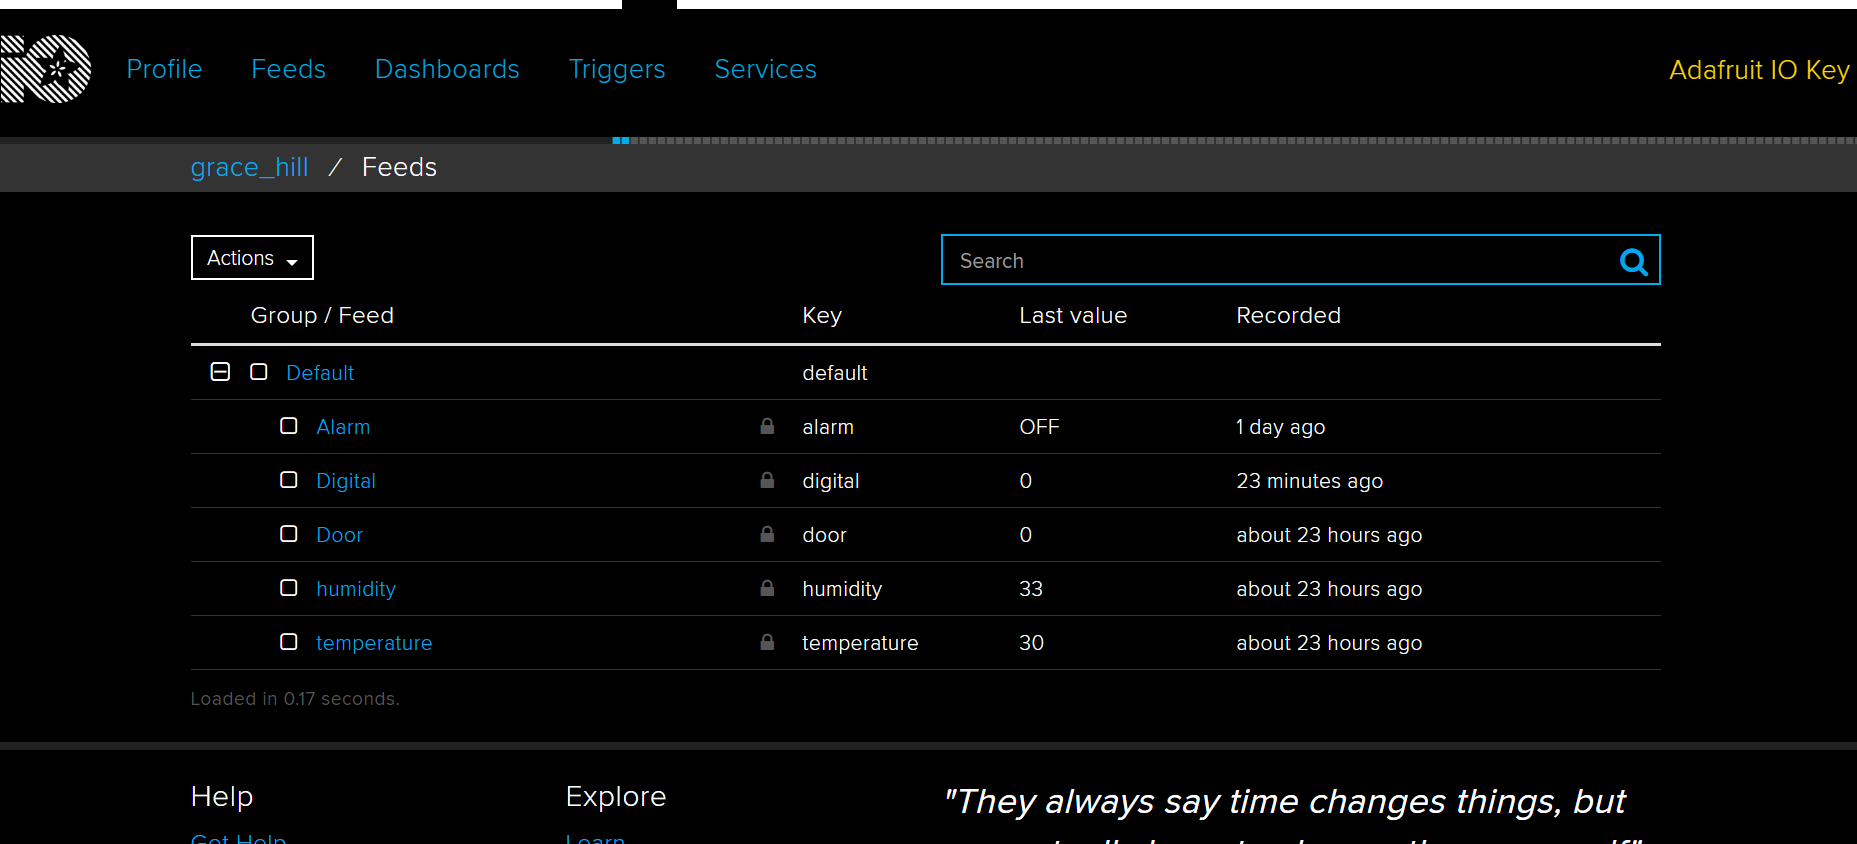This screenshot has height=844, width=1857.
Task: Click the lock icon for Door feed
Action: tap(767, 535)
